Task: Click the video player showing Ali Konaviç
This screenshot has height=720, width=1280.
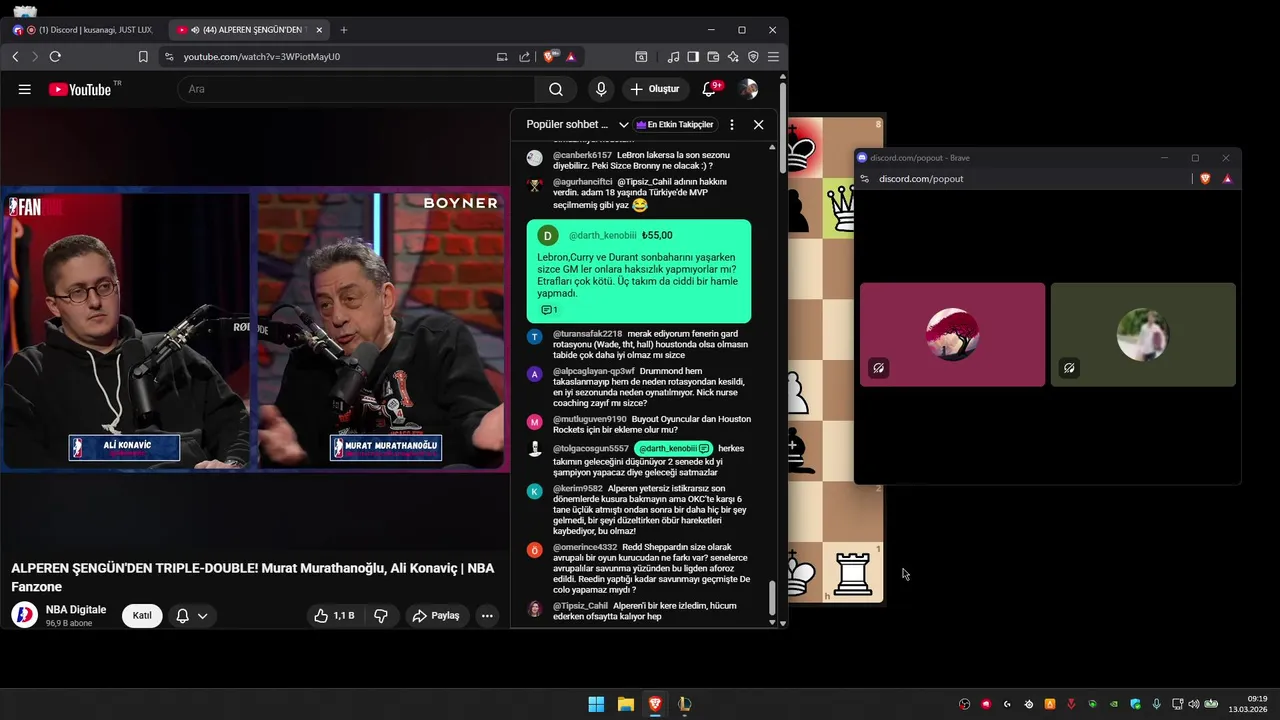Action: pos(255,329)
